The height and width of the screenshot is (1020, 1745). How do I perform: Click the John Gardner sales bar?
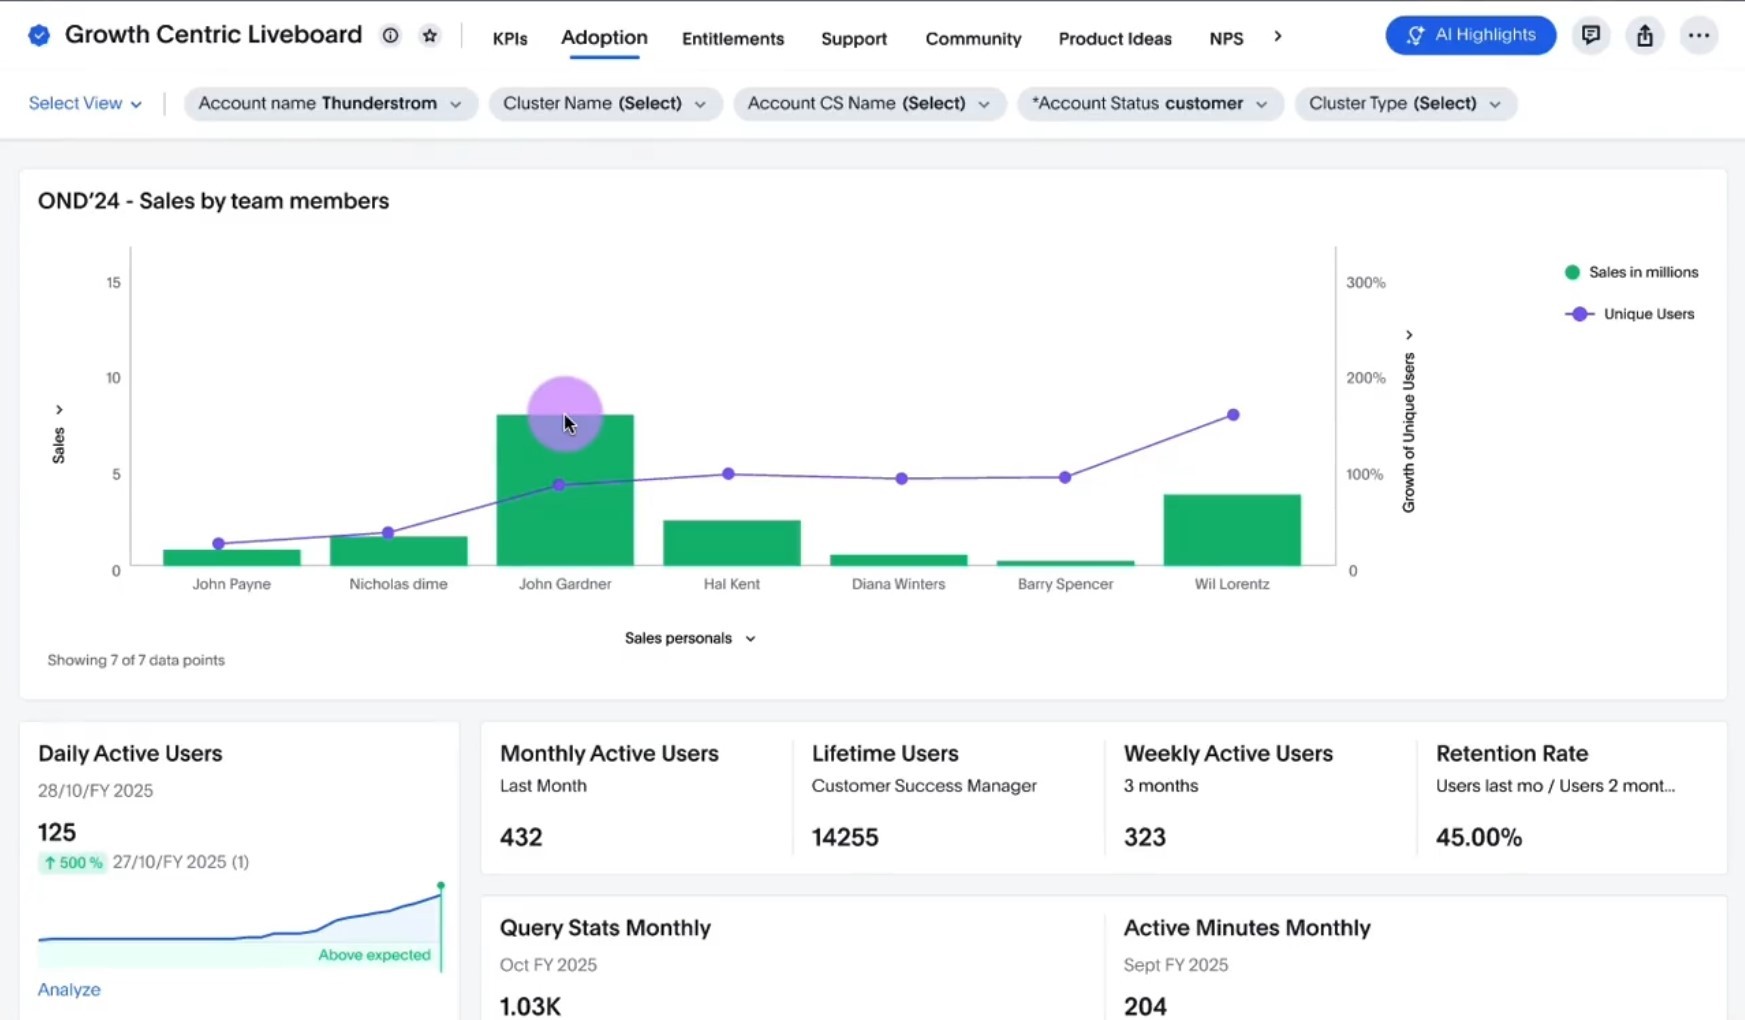point(565,490)
